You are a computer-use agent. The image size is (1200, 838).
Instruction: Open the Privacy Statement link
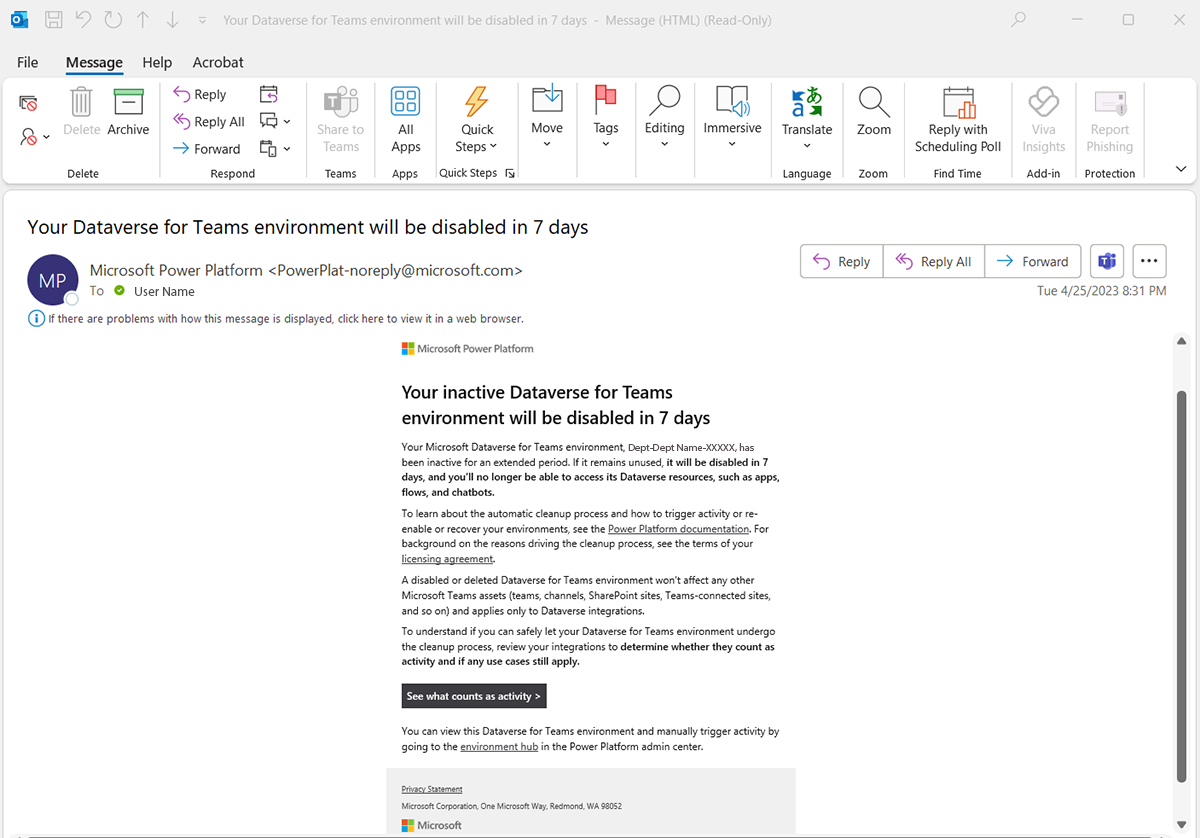(x=432, y=789)
